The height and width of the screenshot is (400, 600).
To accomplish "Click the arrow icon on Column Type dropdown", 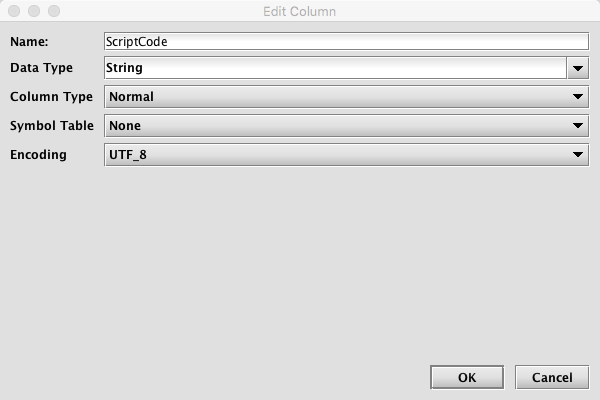I will [578, 97].
